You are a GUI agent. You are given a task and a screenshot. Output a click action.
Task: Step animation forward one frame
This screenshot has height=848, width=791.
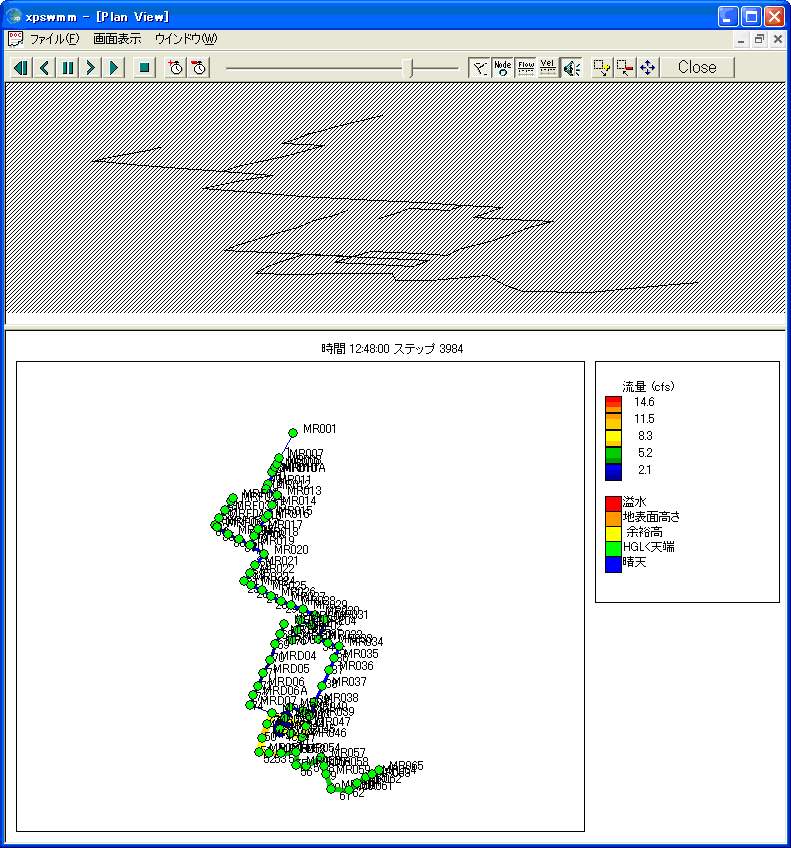pyautogui.click(x=91, y=68)
